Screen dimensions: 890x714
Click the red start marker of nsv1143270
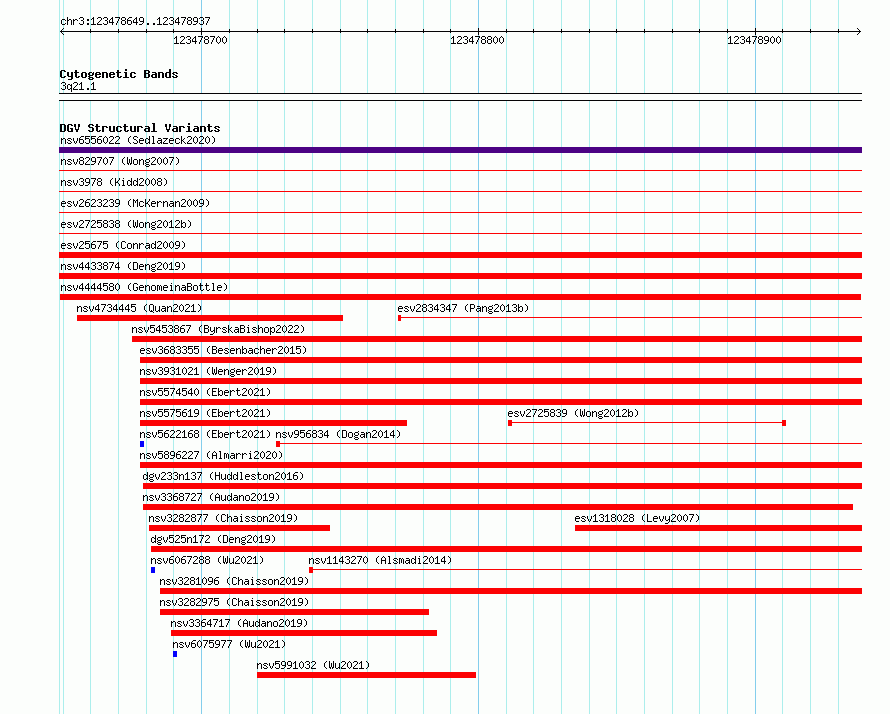[x=311, y=570]
